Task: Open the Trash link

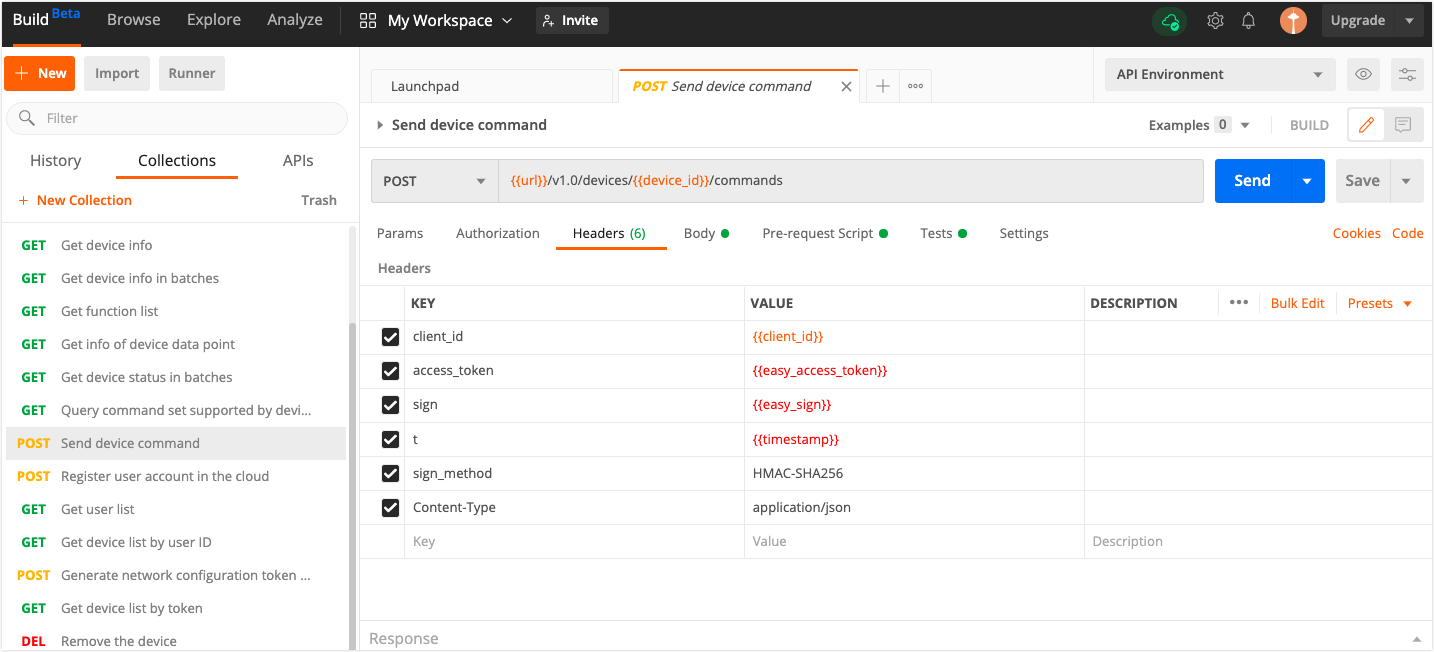Action: coord(319,200)
